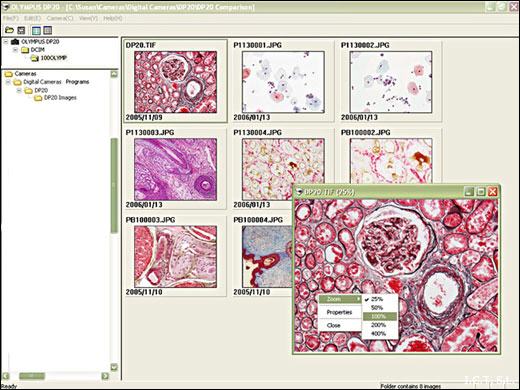This screenshot has height=390, width=520.
Task: Select 200% zoom option
Action: tap(380, 325)
